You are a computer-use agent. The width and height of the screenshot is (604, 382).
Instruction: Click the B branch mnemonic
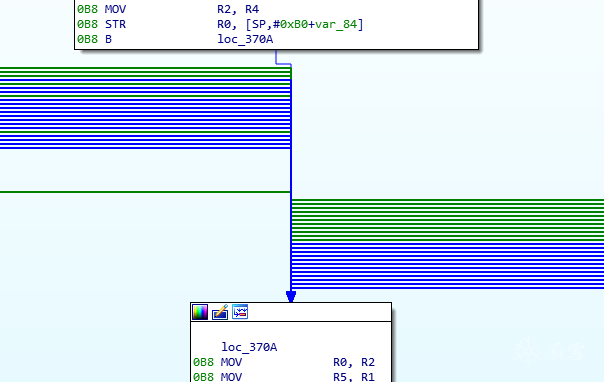108,39
